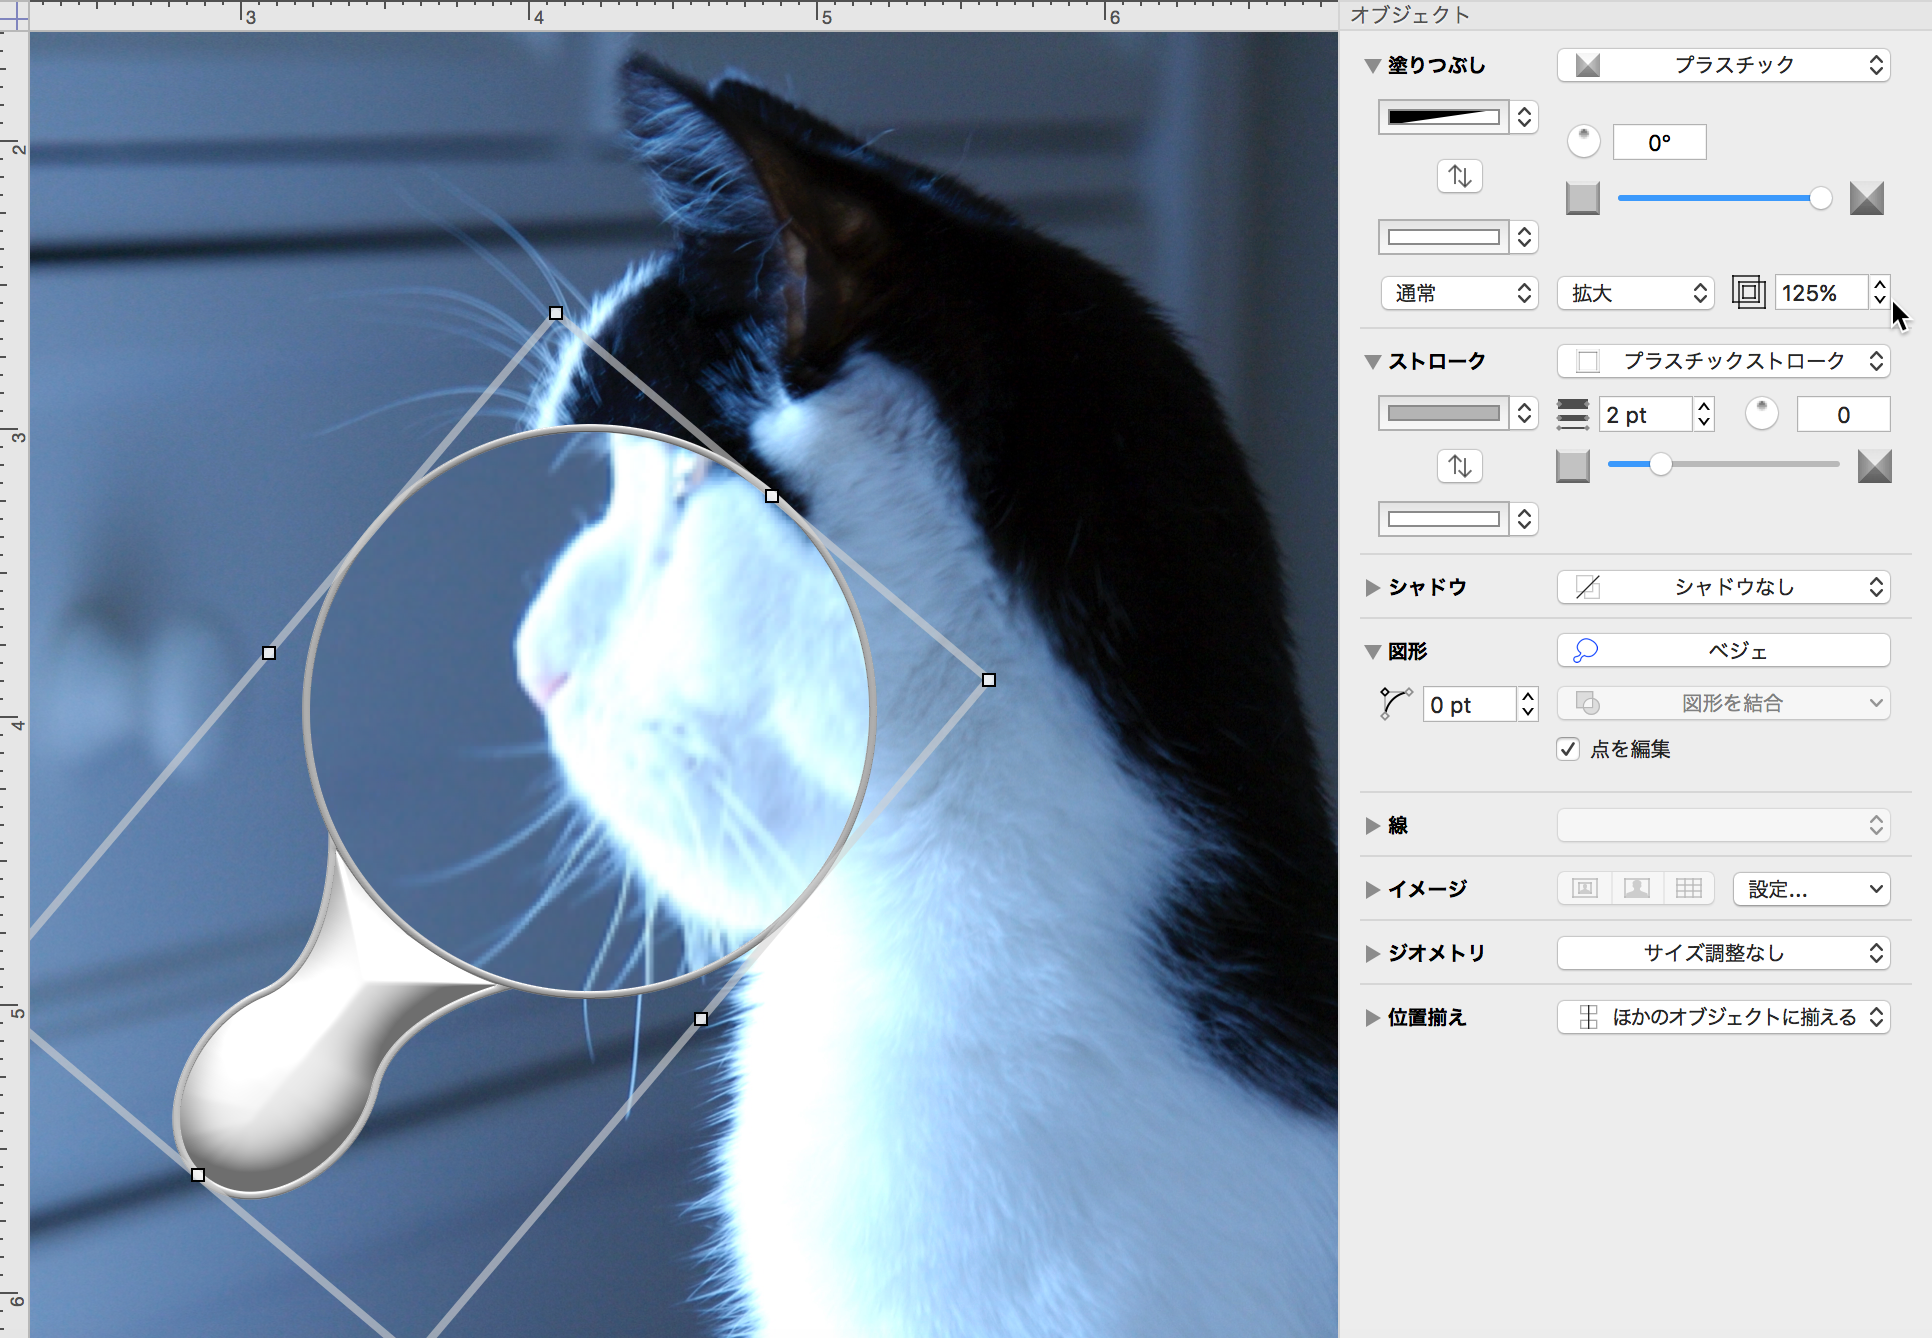Click the first image sizing icon
The image size is (1932, 1338).
point(1584,888)
